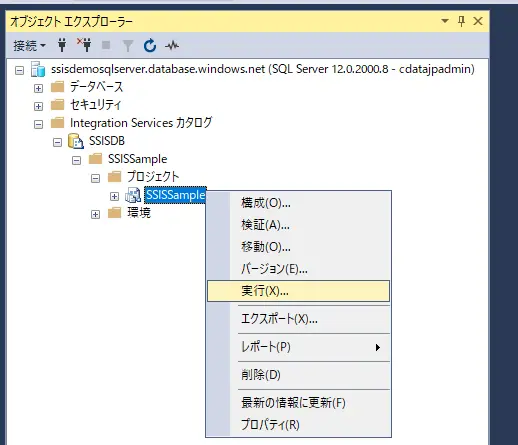Collapse the SSISDB catalog node
Image resolution: width=518 pixels, height=445 pixels.
click(57, 142)
